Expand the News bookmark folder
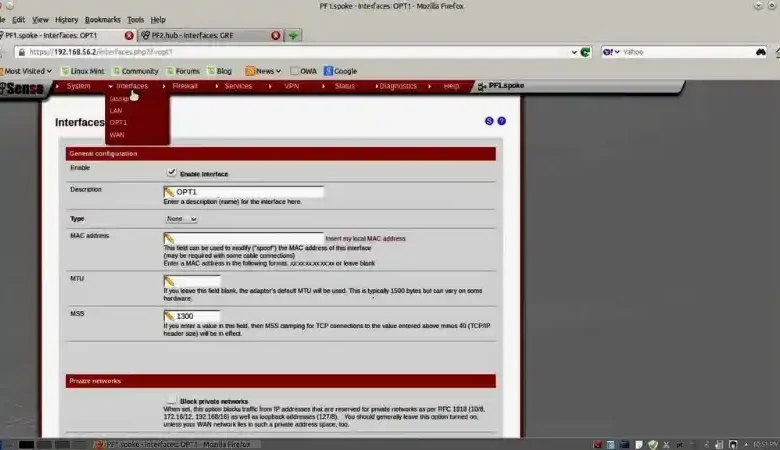The height and width of the screenshot is (450, 780). coord(263,71)
